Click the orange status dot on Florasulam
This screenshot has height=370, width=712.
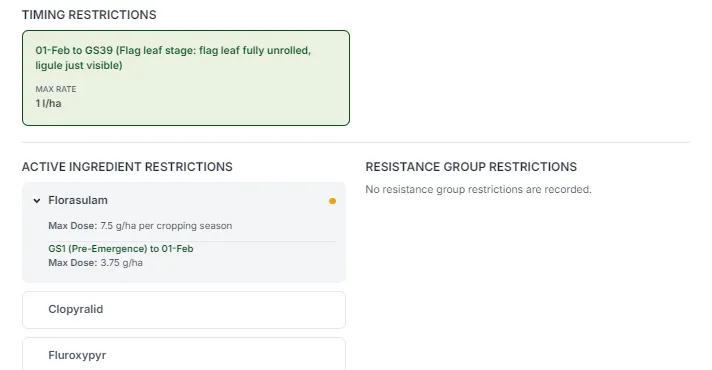click(x=332, y=201)
